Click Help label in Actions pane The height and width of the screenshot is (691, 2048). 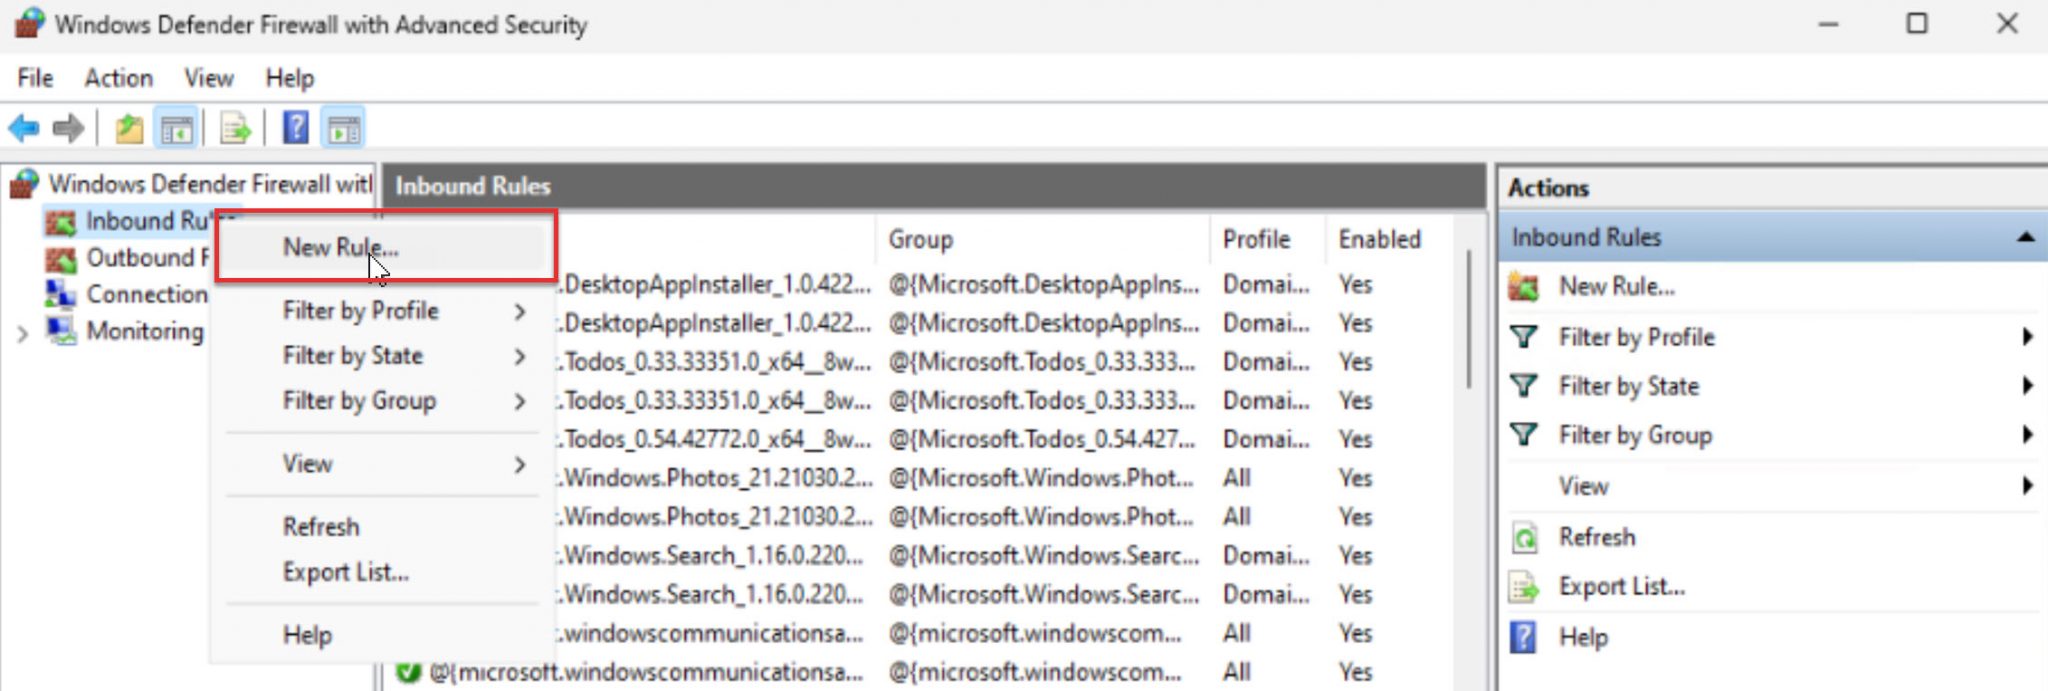pyautogui.click(x=1583, y=637)
